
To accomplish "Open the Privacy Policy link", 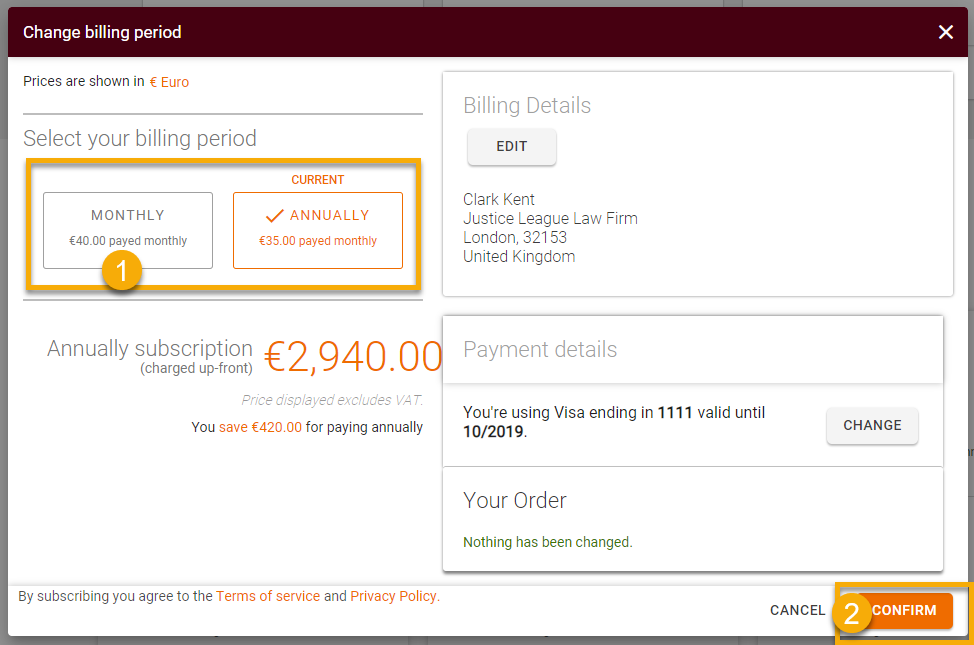I will click(393, 595).
